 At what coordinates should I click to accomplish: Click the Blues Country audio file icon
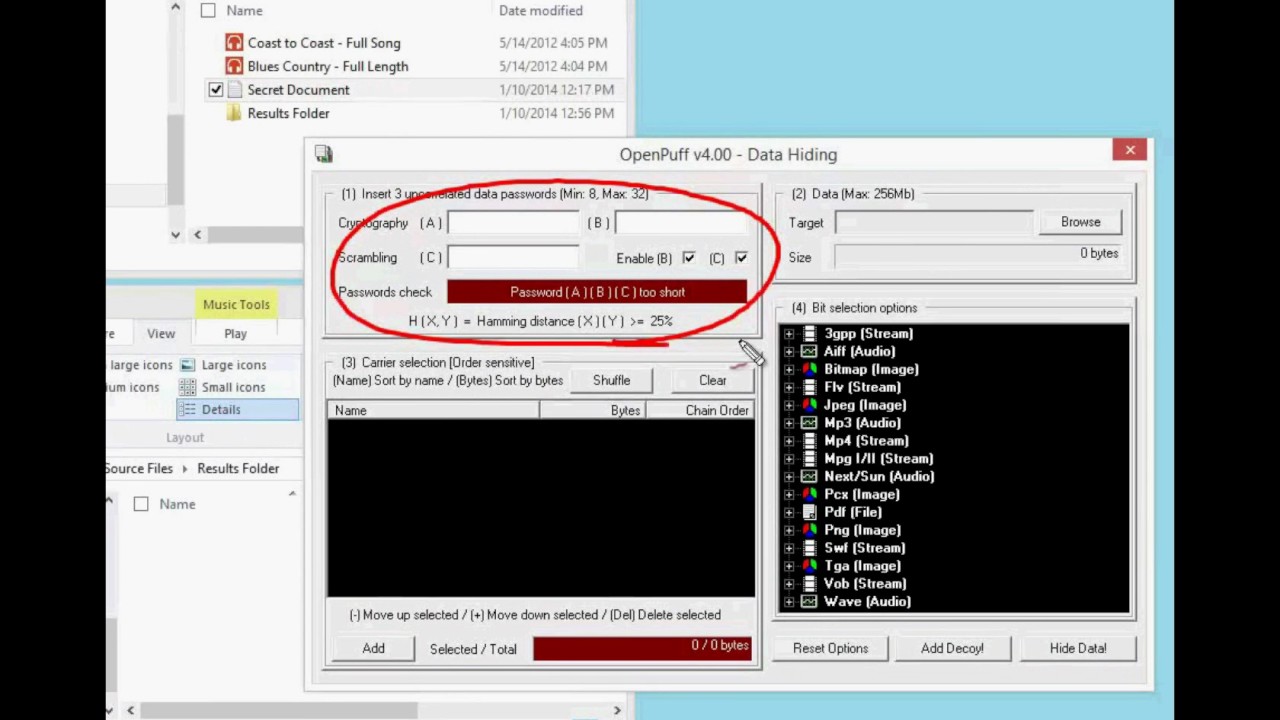[234, 66]
